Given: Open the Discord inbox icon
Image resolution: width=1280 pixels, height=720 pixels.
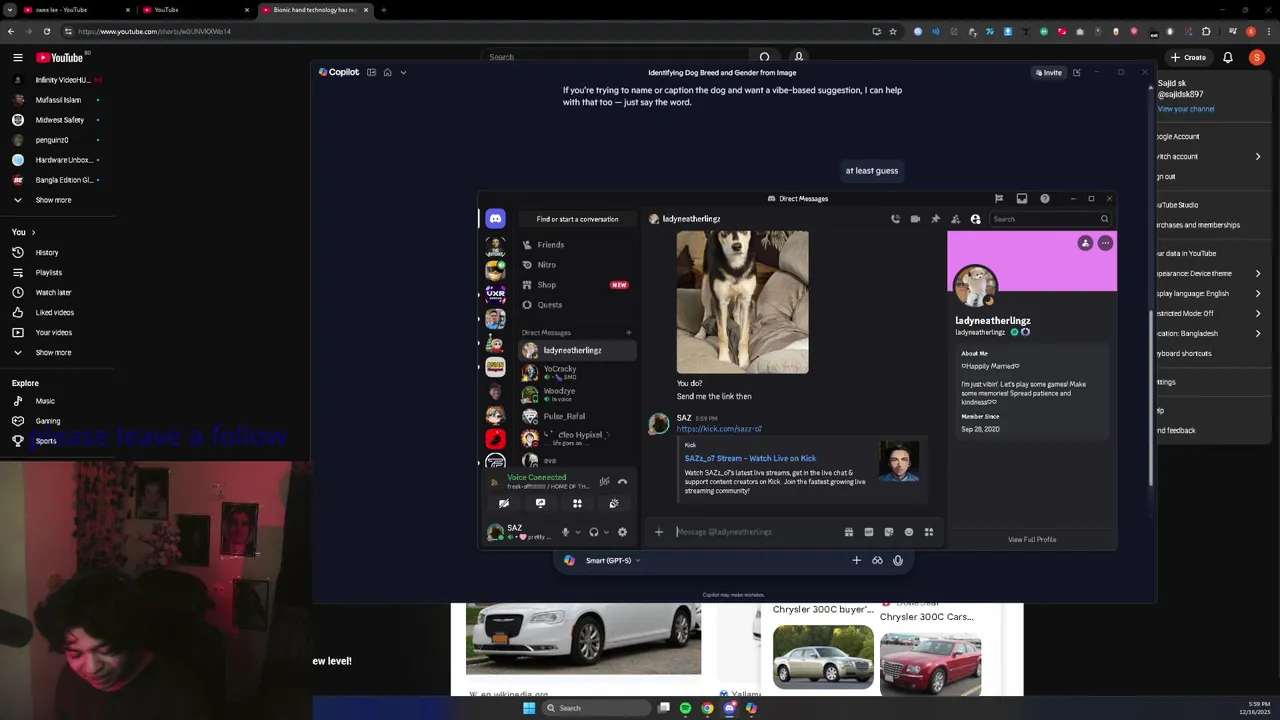Looking at the screenshot, I should click(1021, 198).
